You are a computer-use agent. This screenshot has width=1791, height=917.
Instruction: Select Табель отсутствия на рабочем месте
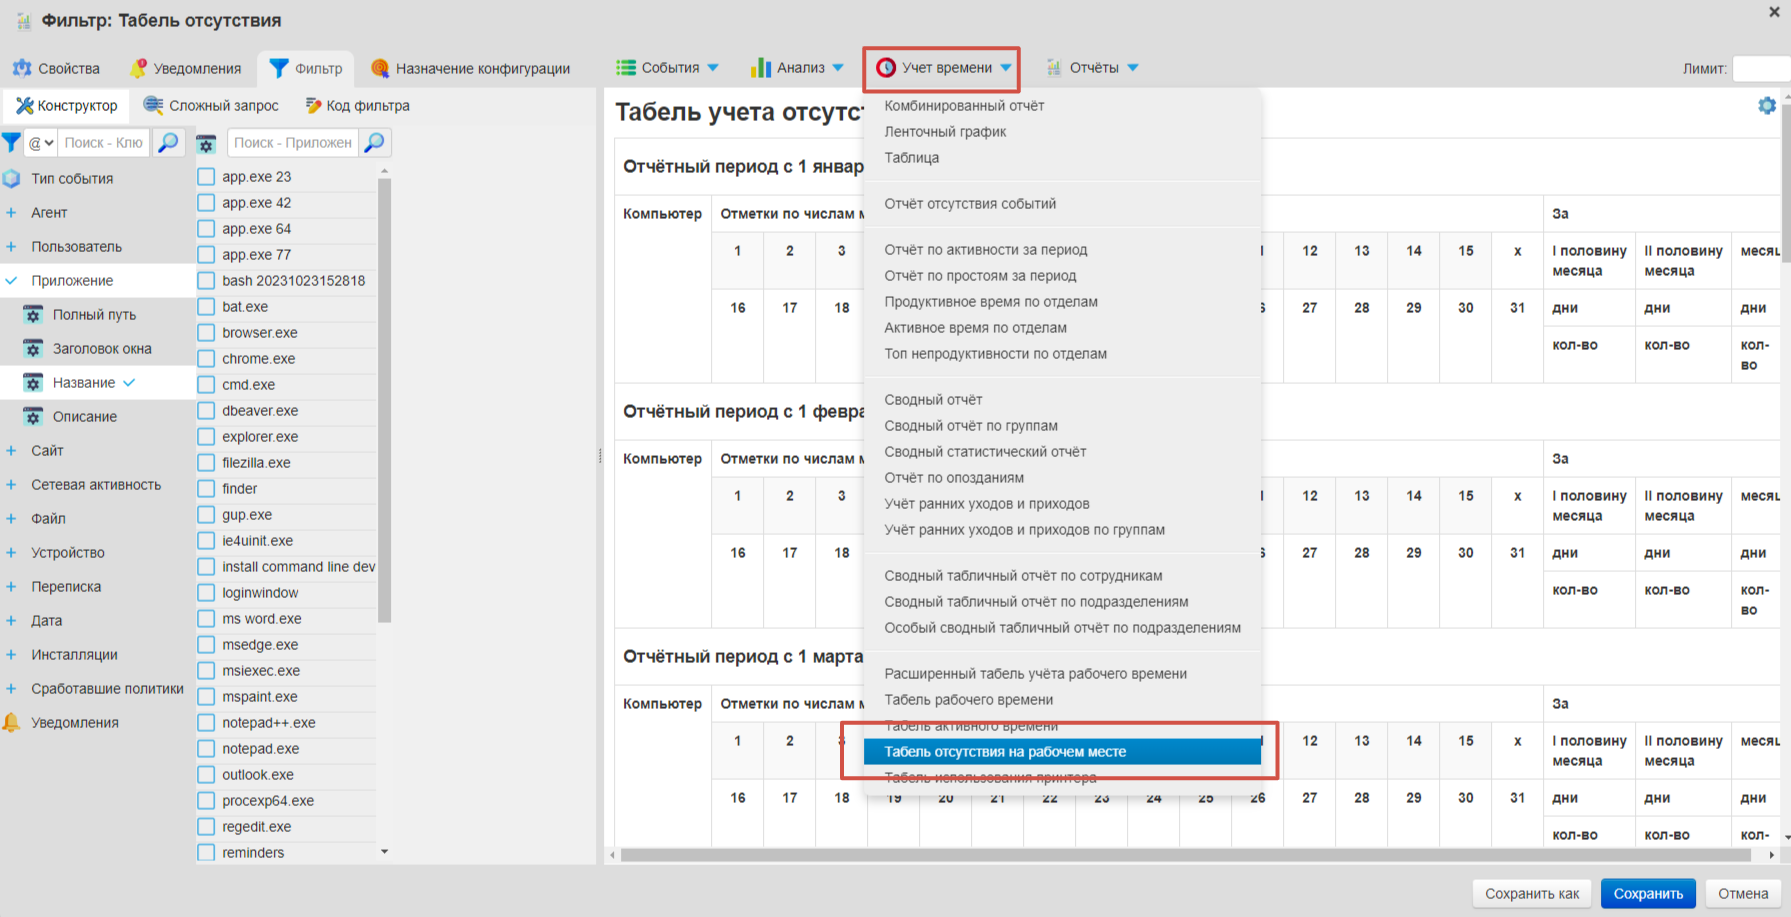[1005, 752]
